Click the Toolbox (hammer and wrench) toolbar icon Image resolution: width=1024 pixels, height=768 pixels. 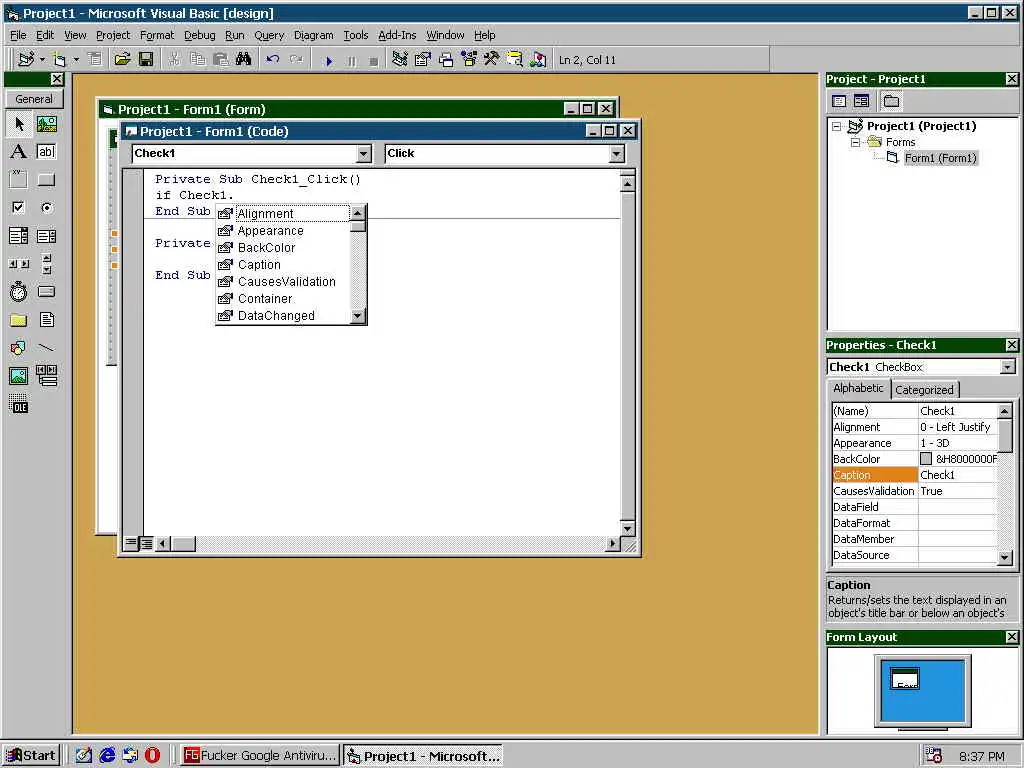point(492,59)
